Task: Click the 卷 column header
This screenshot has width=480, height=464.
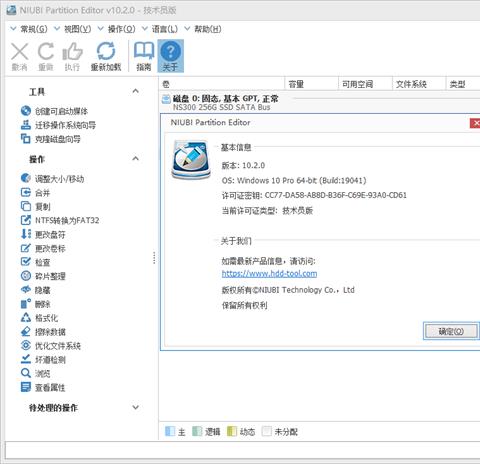Action: coord(222,84)
